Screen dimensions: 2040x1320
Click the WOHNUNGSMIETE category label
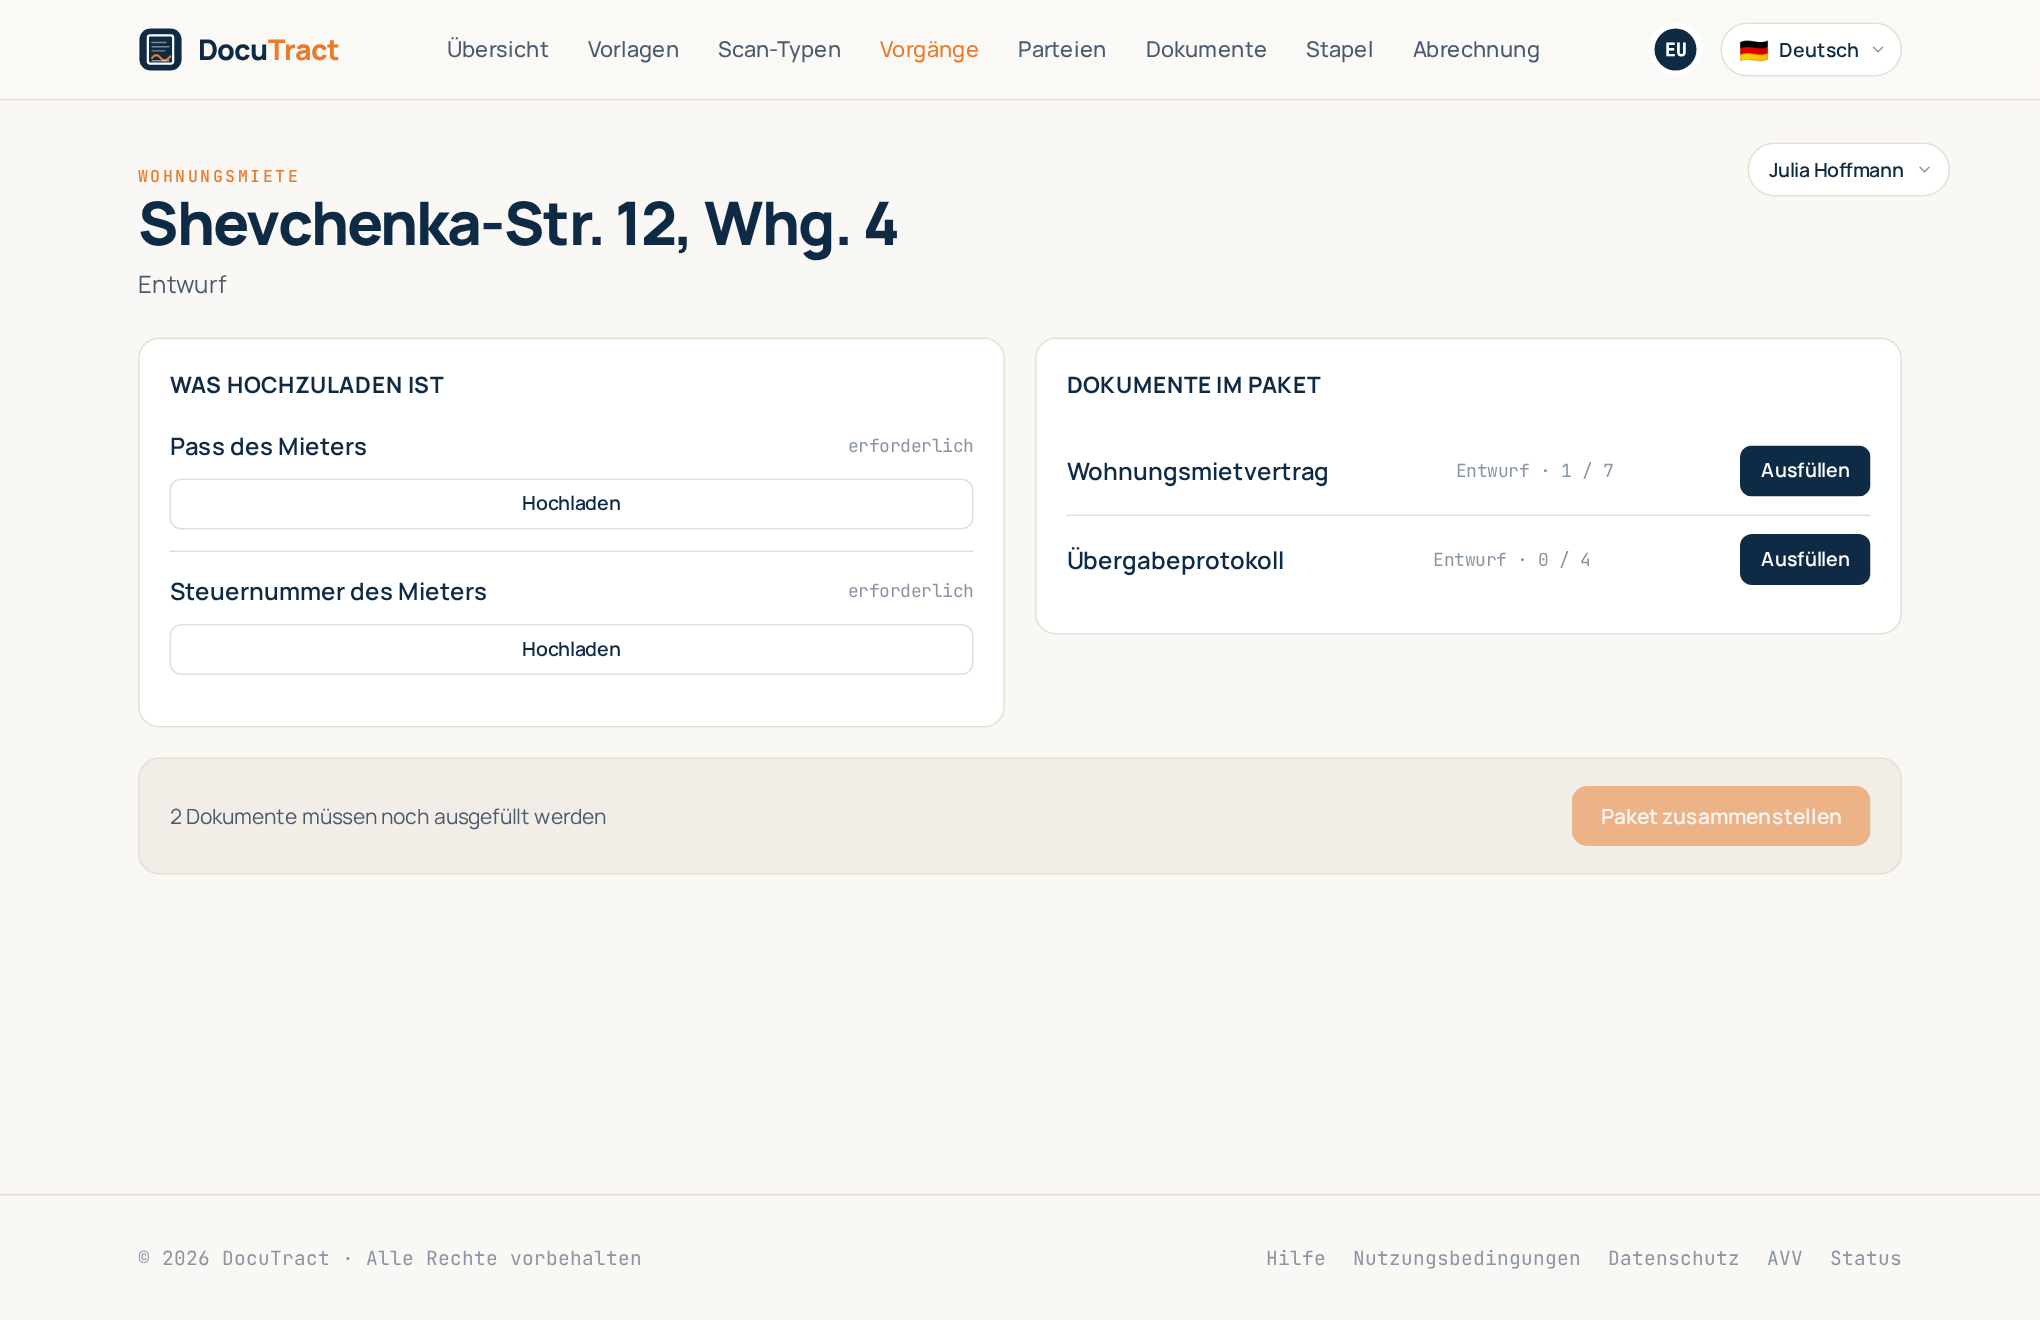[218, 176]
